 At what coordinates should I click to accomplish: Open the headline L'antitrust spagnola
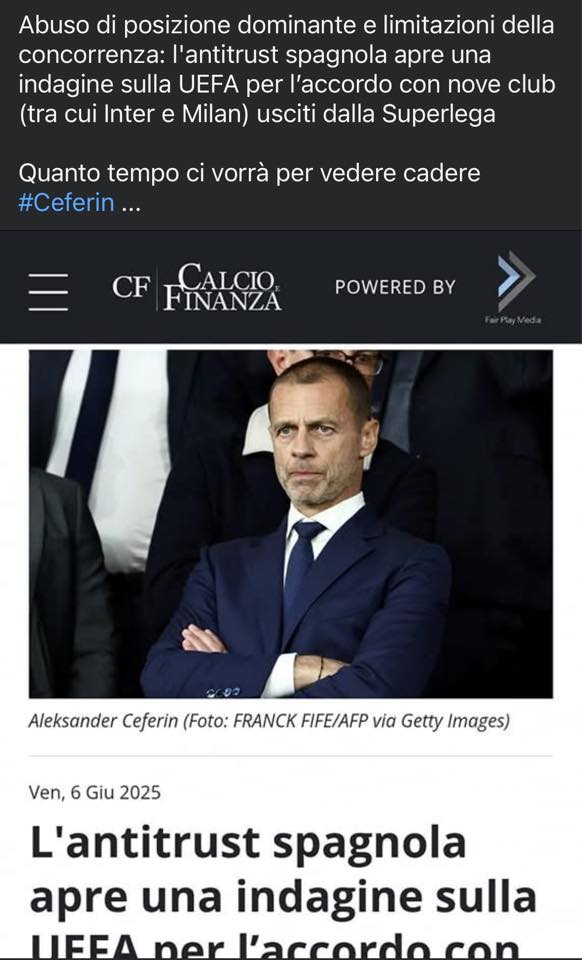pos(248,844)
